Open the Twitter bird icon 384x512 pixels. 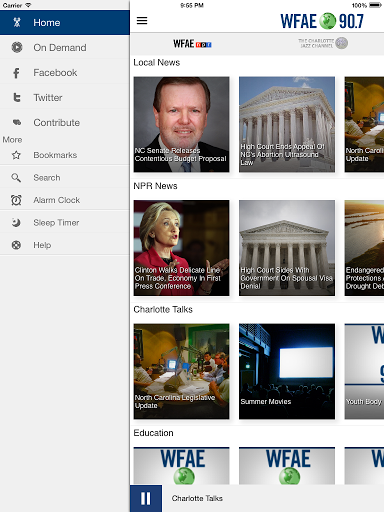(x=16, y=98)
